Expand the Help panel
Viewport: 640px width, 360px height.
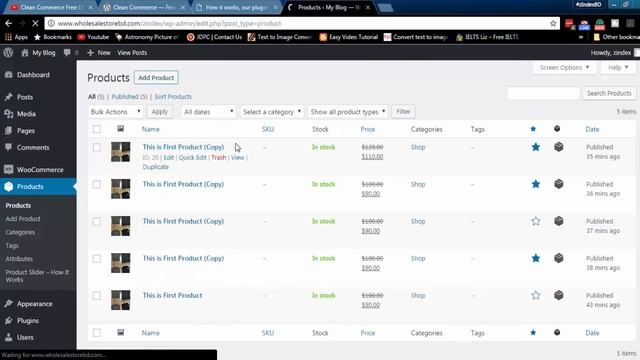coord(618,67)
